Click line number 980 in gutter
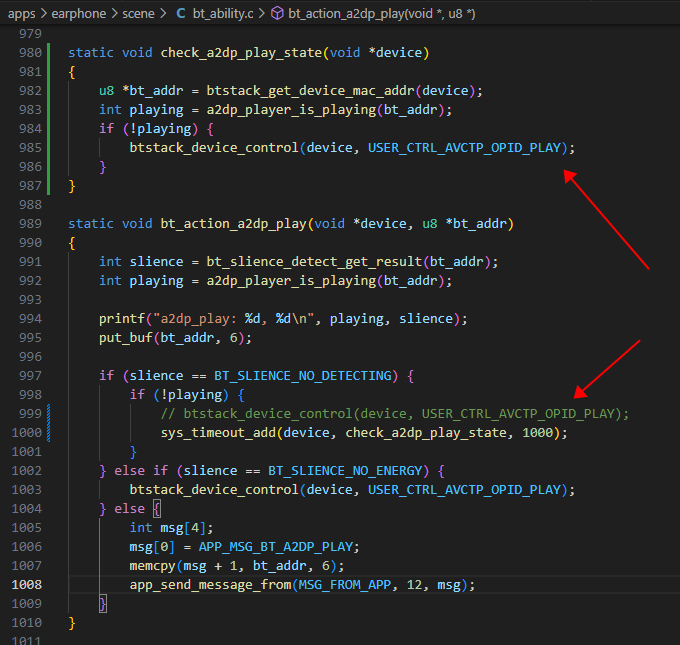680x645 pixels. point(30,52)
